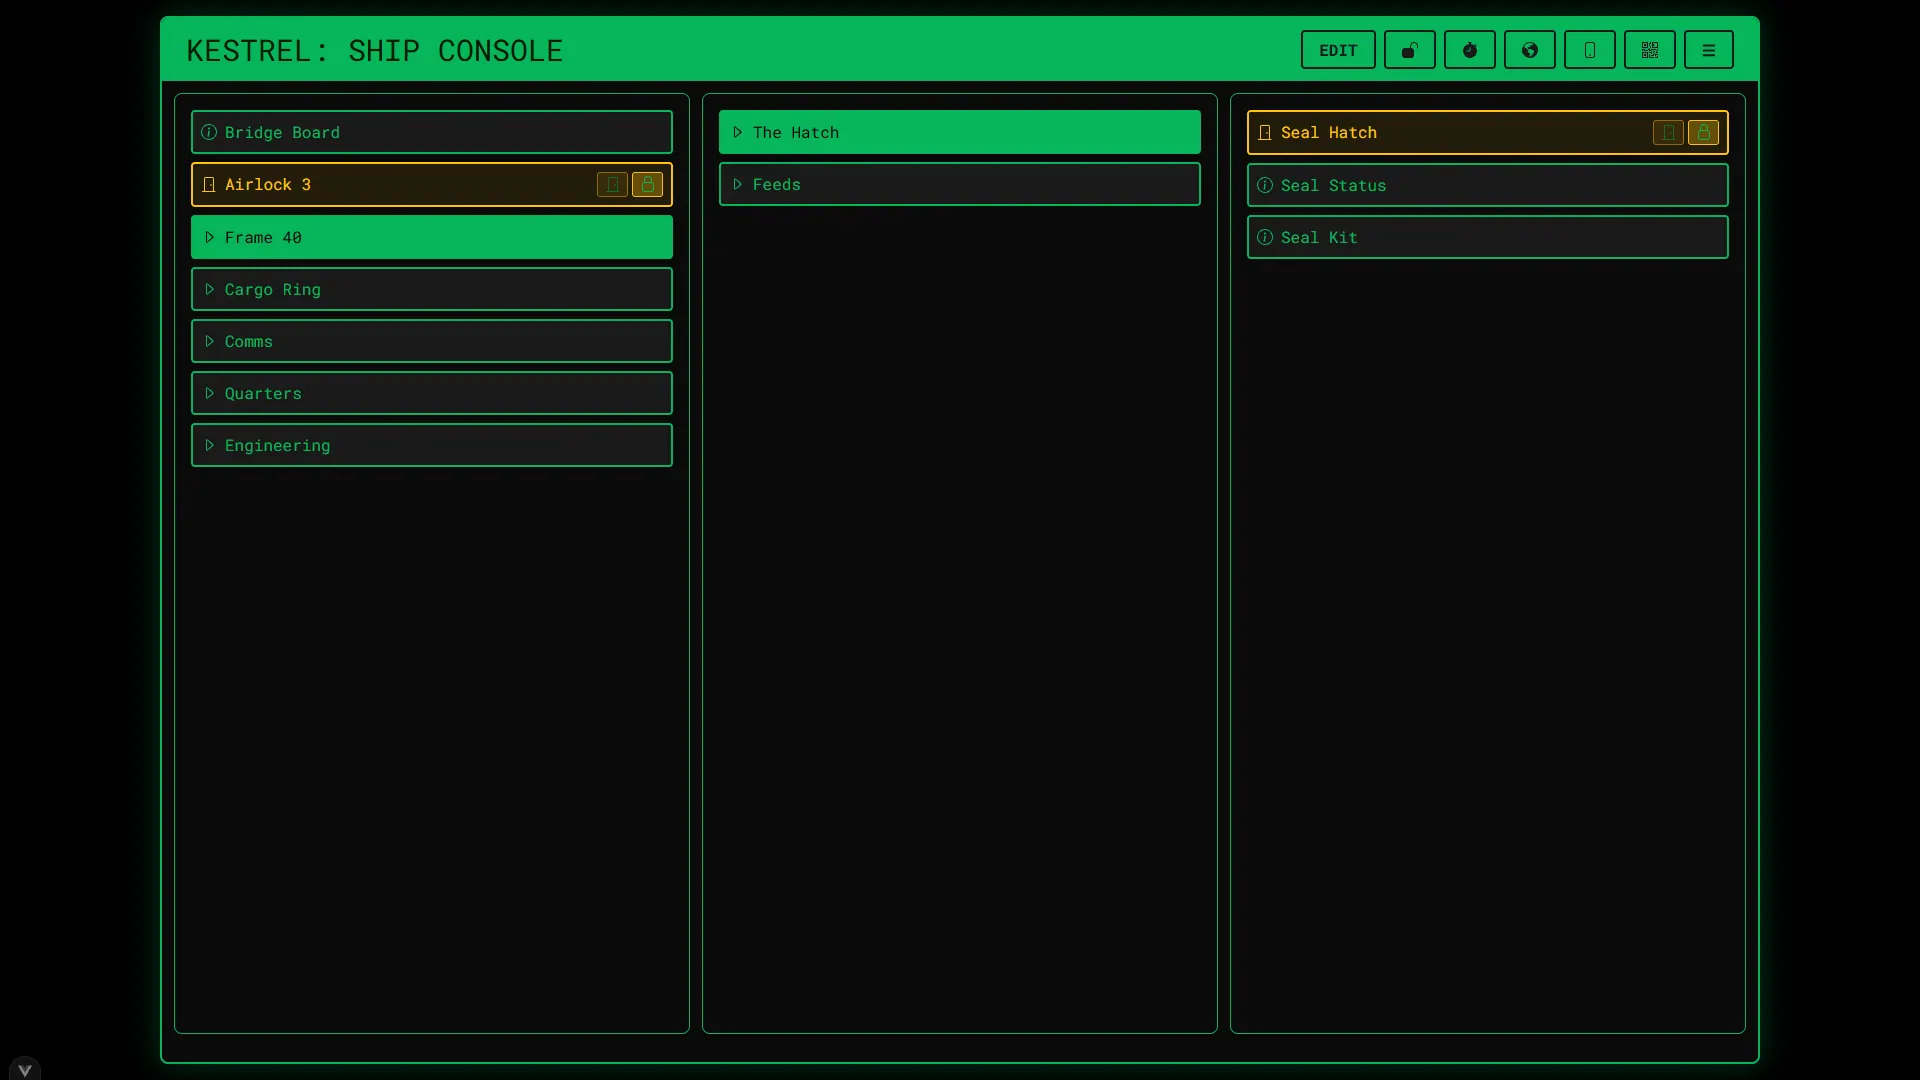Click the EDIT button
Image resolution: width=1920 pixels, height=1080 pixels.
[1338, 50]
